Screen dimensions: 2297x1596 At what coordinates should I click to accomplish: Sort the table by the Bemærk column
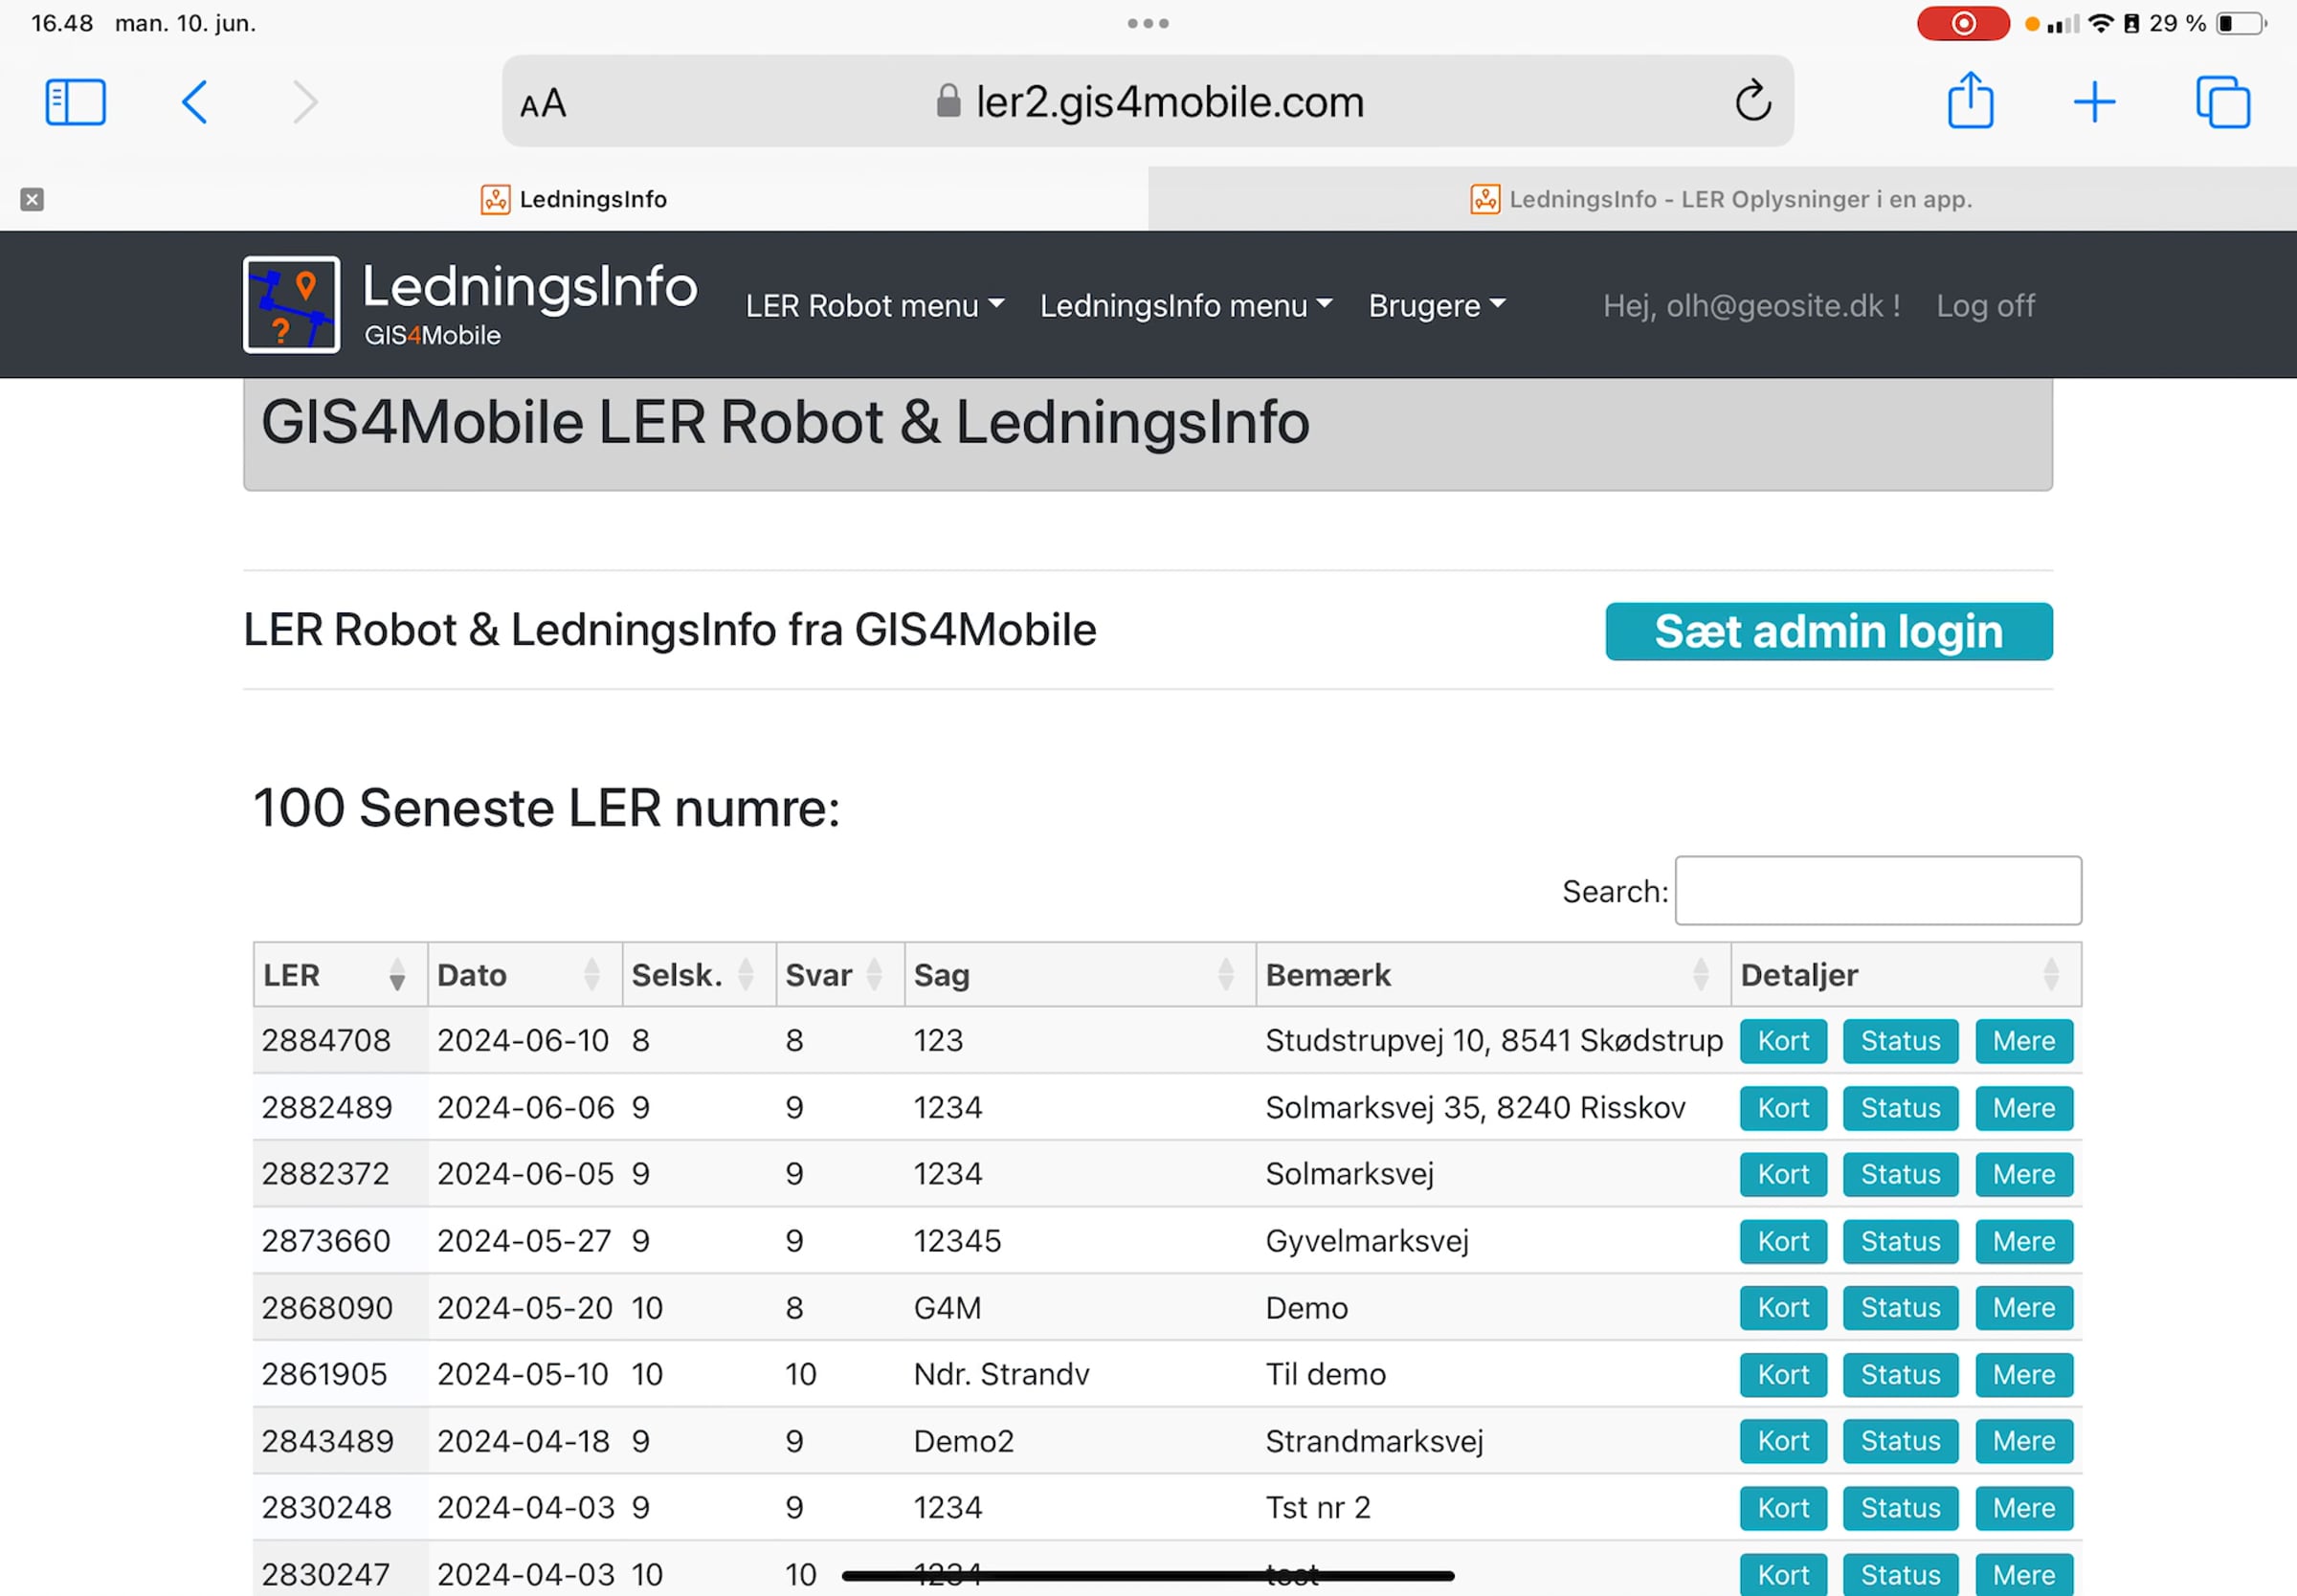click(x=1492, y=974)
